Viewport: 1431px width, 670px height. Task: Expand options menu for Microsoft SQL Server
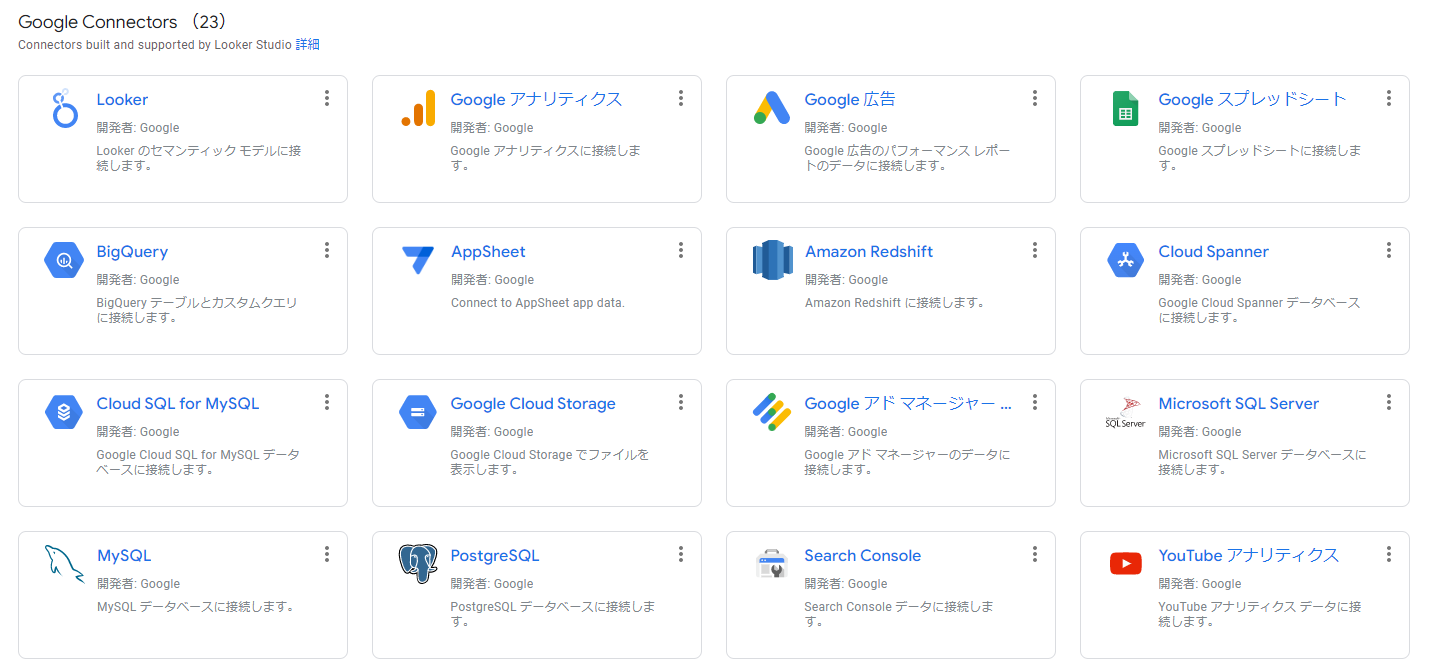(x=1389, y=402)
